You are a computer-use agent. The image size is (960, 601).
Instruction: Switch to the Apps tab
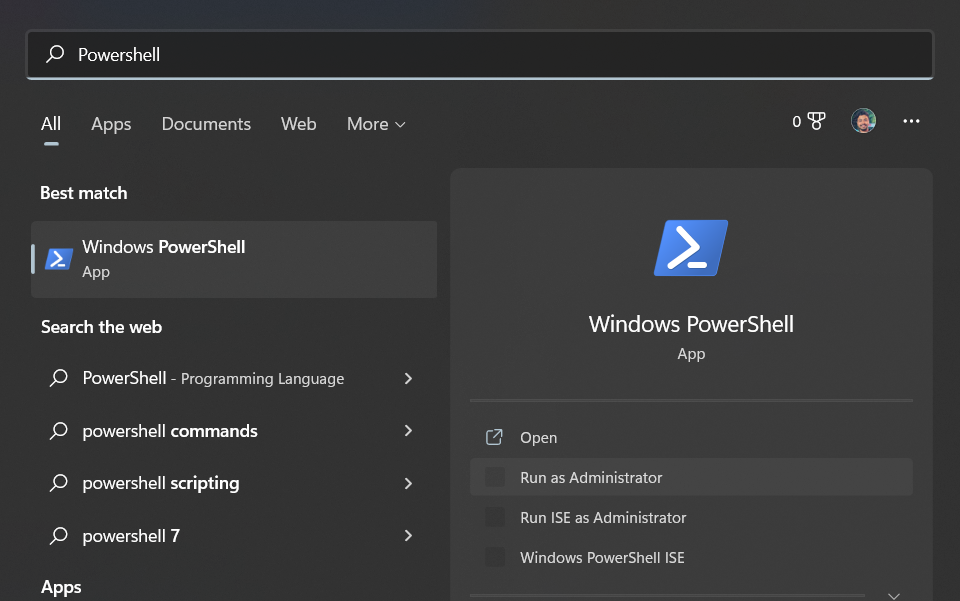[111, 124]
